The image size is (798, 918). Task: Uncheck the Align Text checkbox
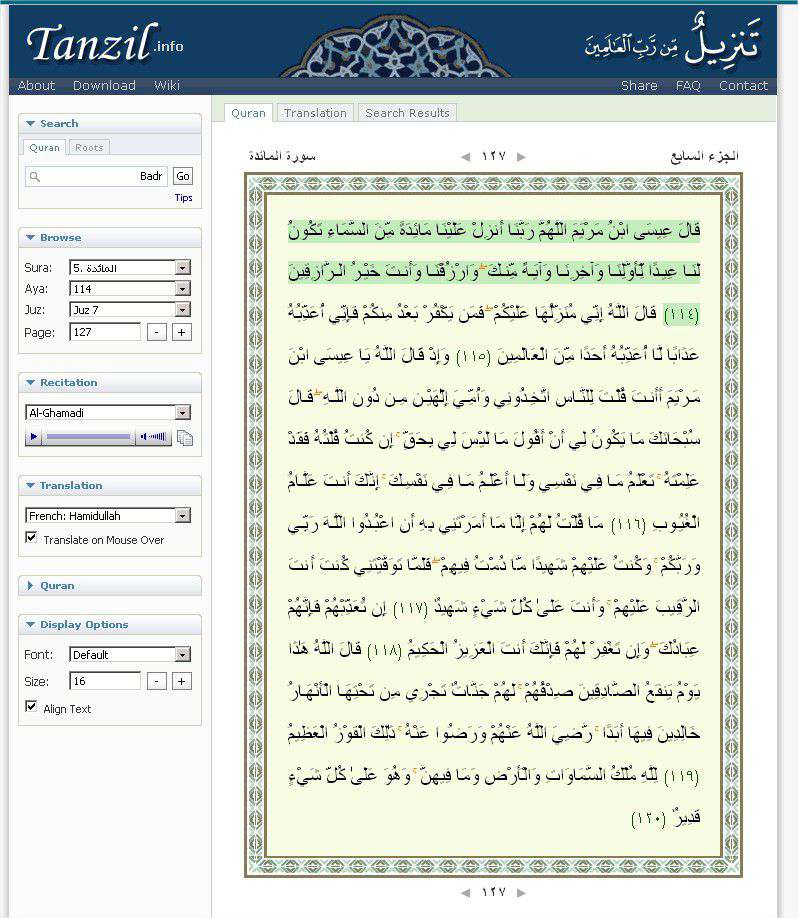[31, 707]
